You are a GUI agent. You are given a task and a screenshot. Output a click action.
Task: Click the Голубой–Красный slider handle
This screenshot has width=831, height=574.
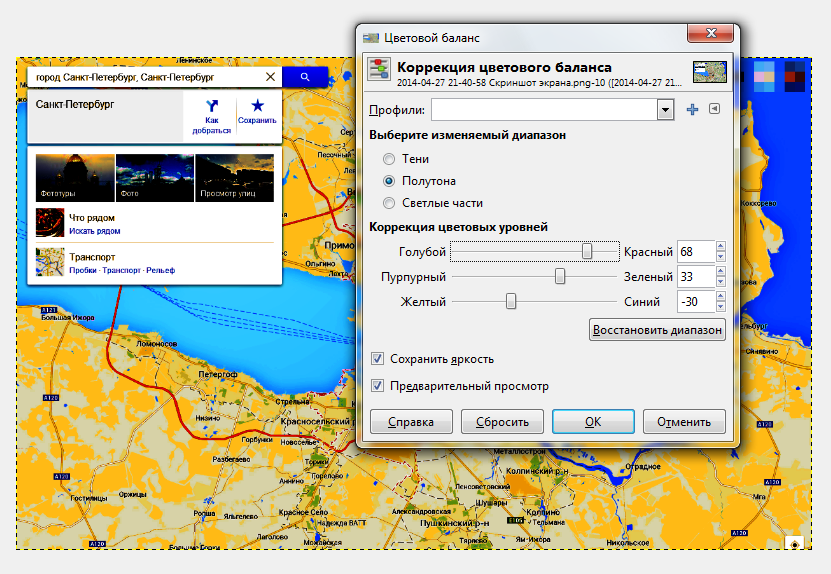(x=587, y=251)
